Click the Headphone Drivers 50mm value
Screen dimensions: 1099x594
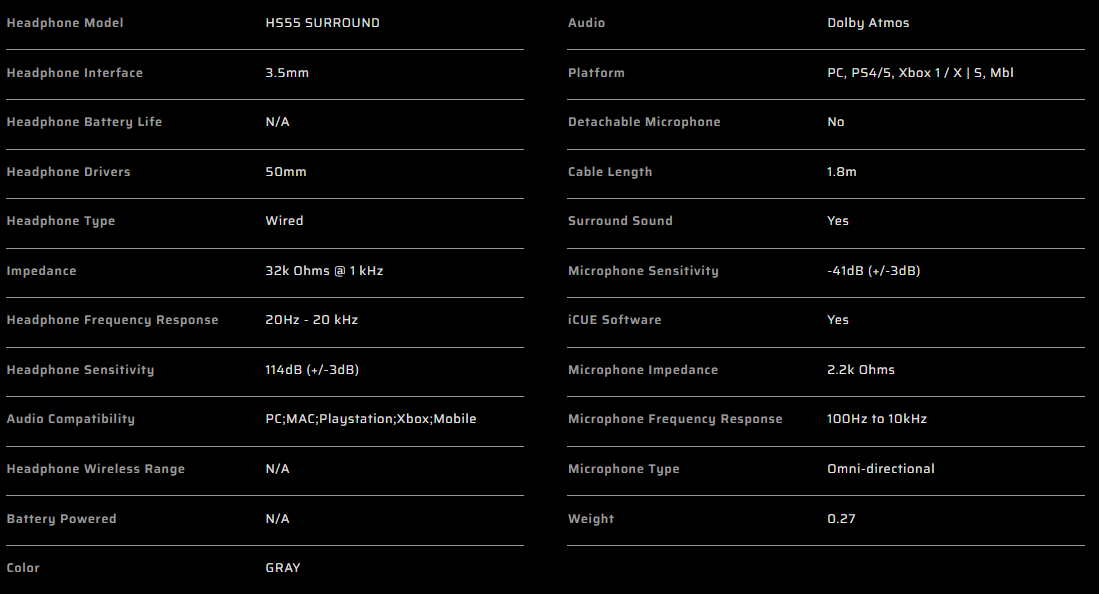tap(286, 172)
